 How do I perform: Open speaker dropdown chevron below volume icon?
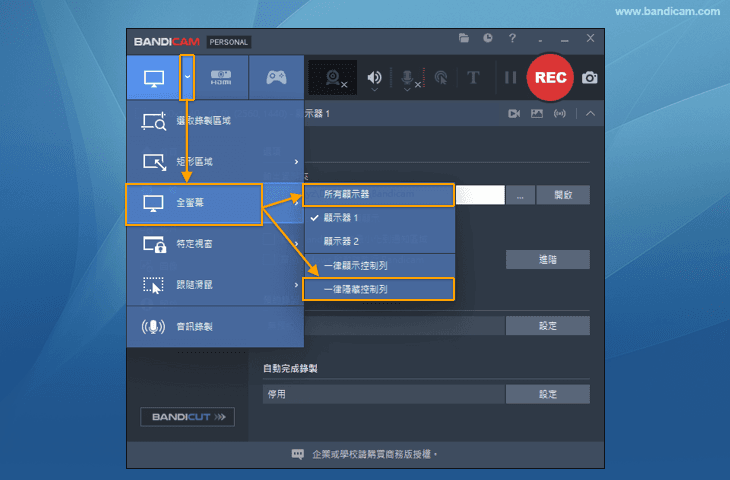click(374, 89)
